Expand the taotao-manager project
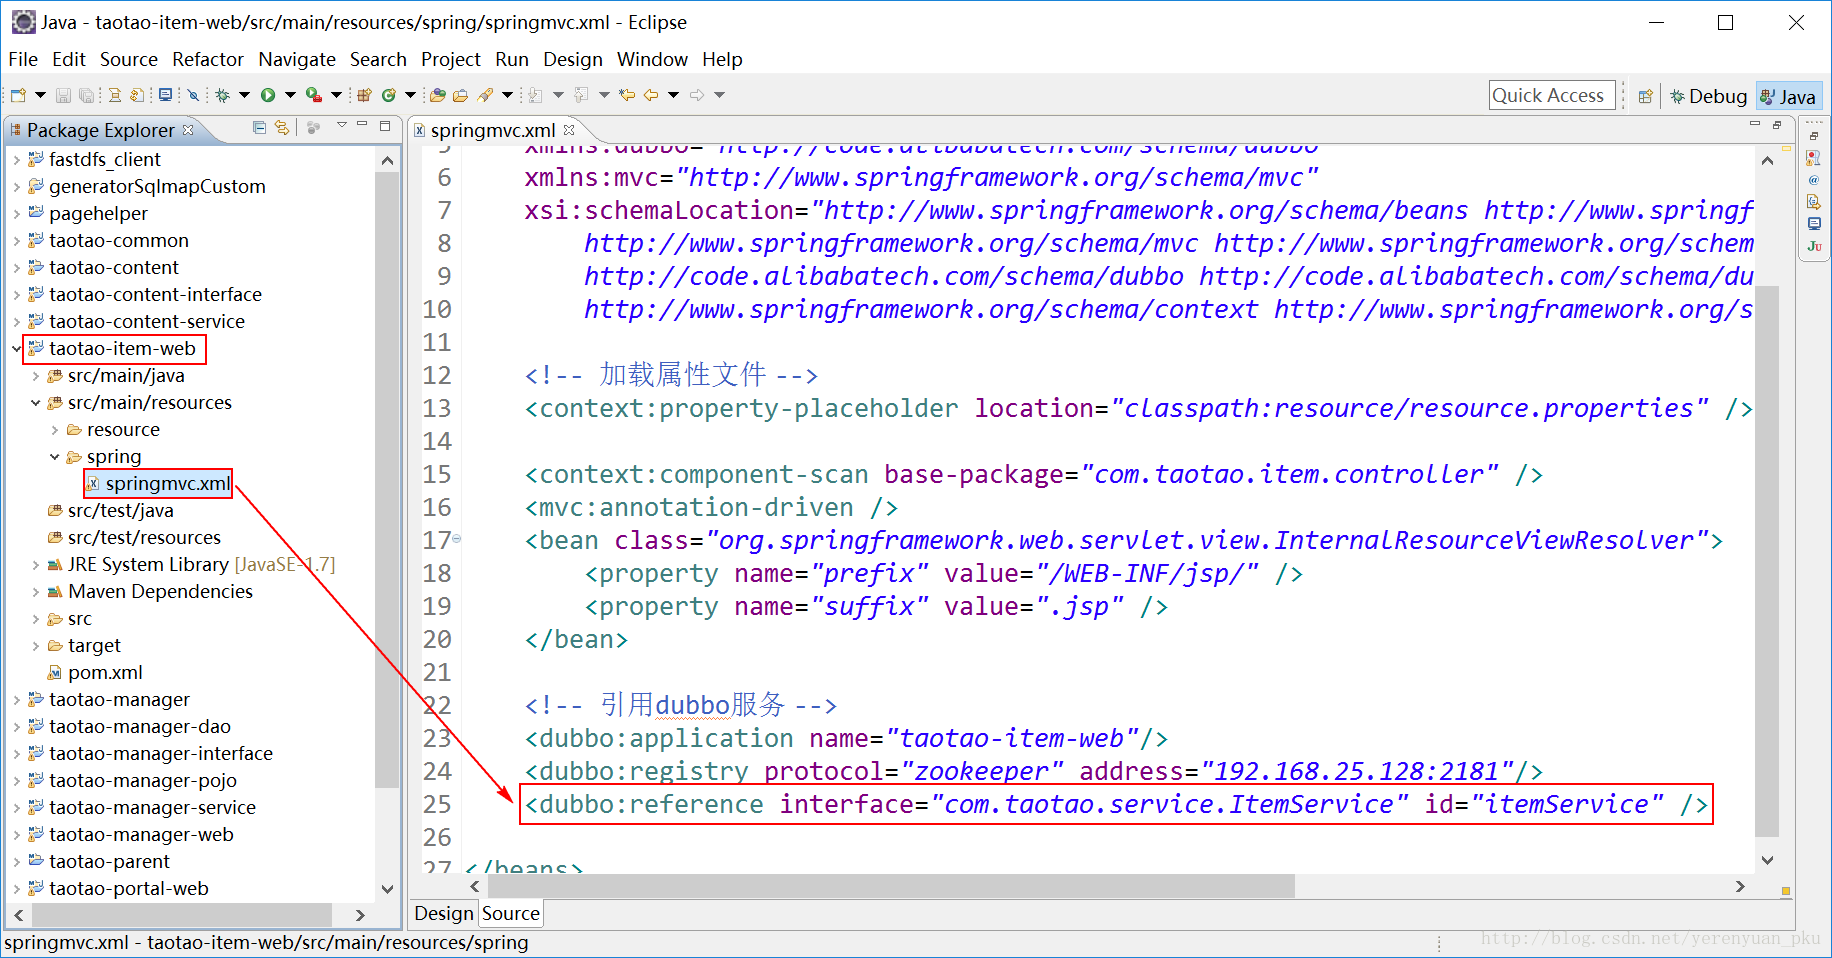1832x958 pixels. tap(16, 700)
